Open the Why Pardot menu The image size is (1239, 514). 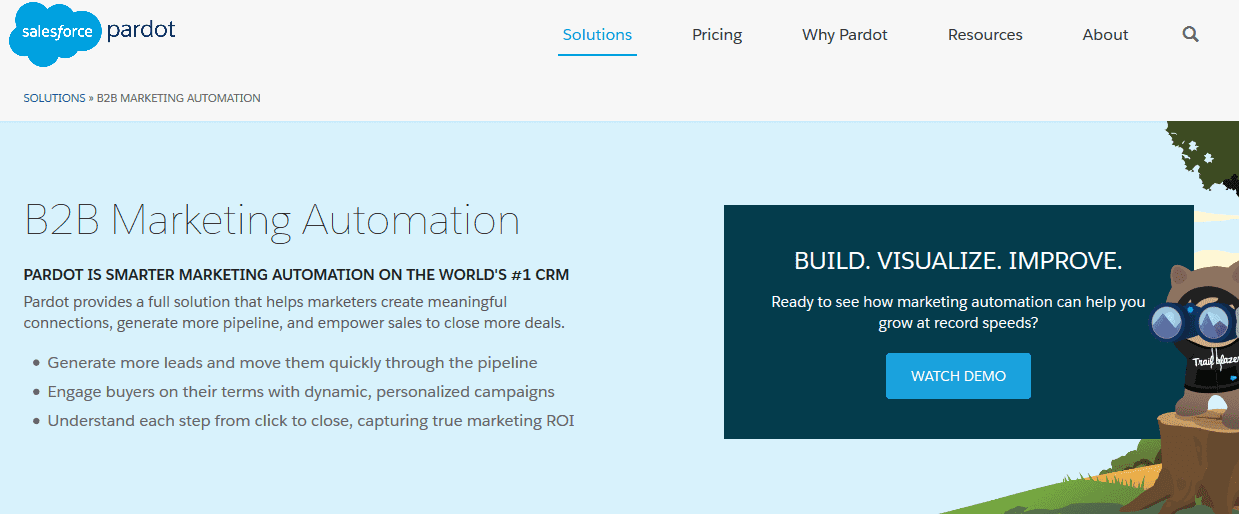pos(845,34)
